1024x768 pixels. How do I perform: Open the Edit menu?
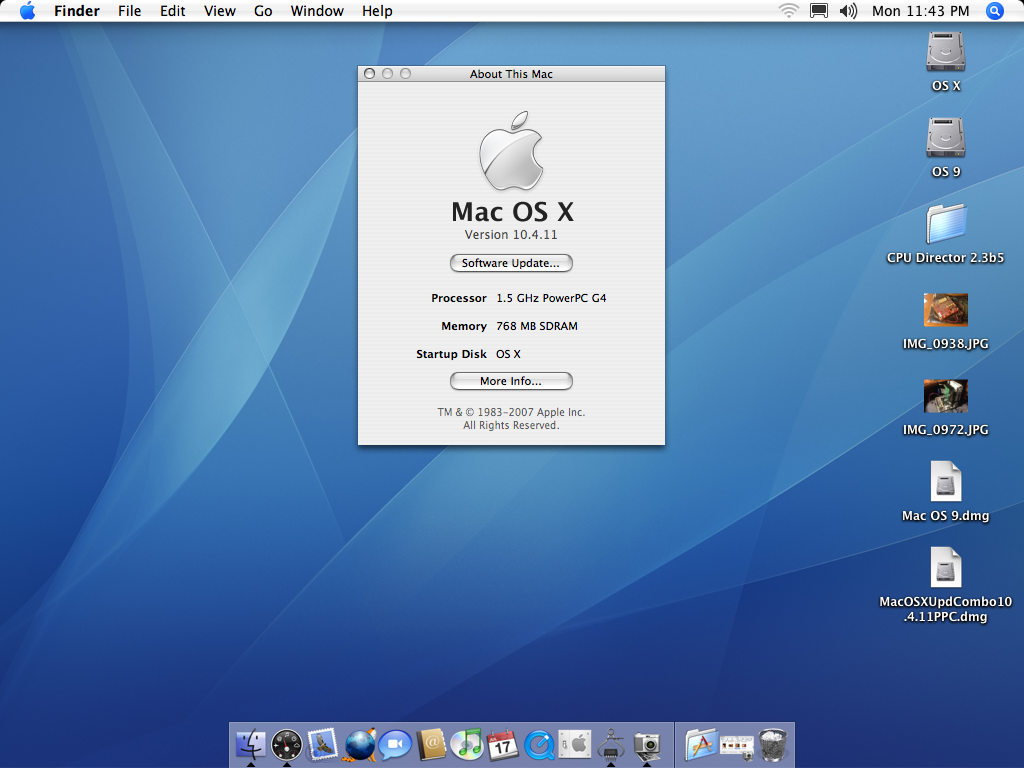coord(172,11)
